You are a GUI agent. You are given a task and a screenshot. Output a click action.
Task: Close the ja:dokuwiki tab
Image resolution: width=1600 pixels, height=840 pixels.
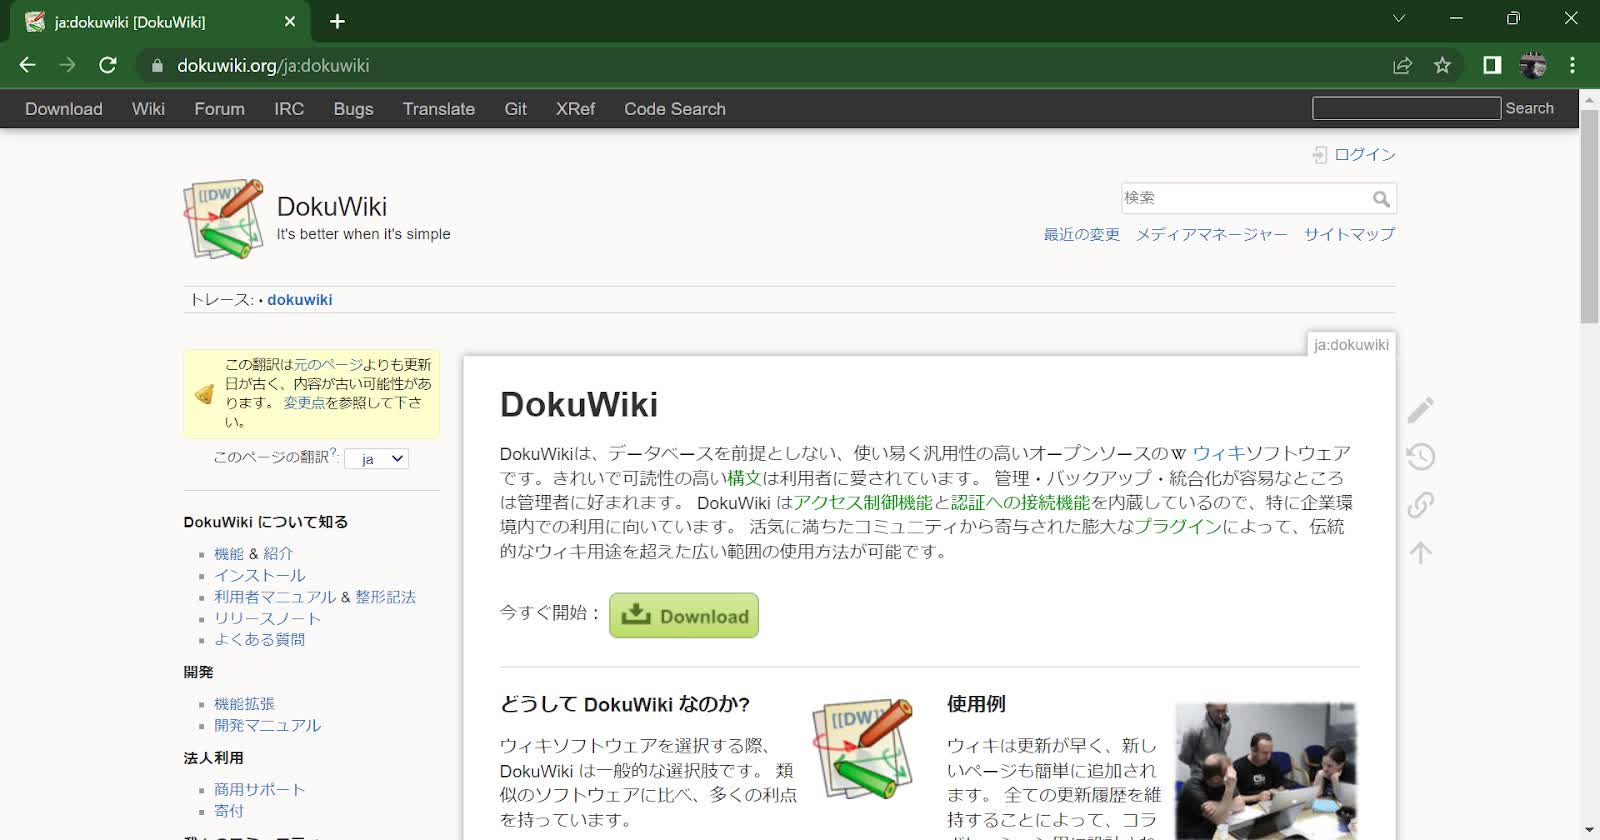point(290,21)
